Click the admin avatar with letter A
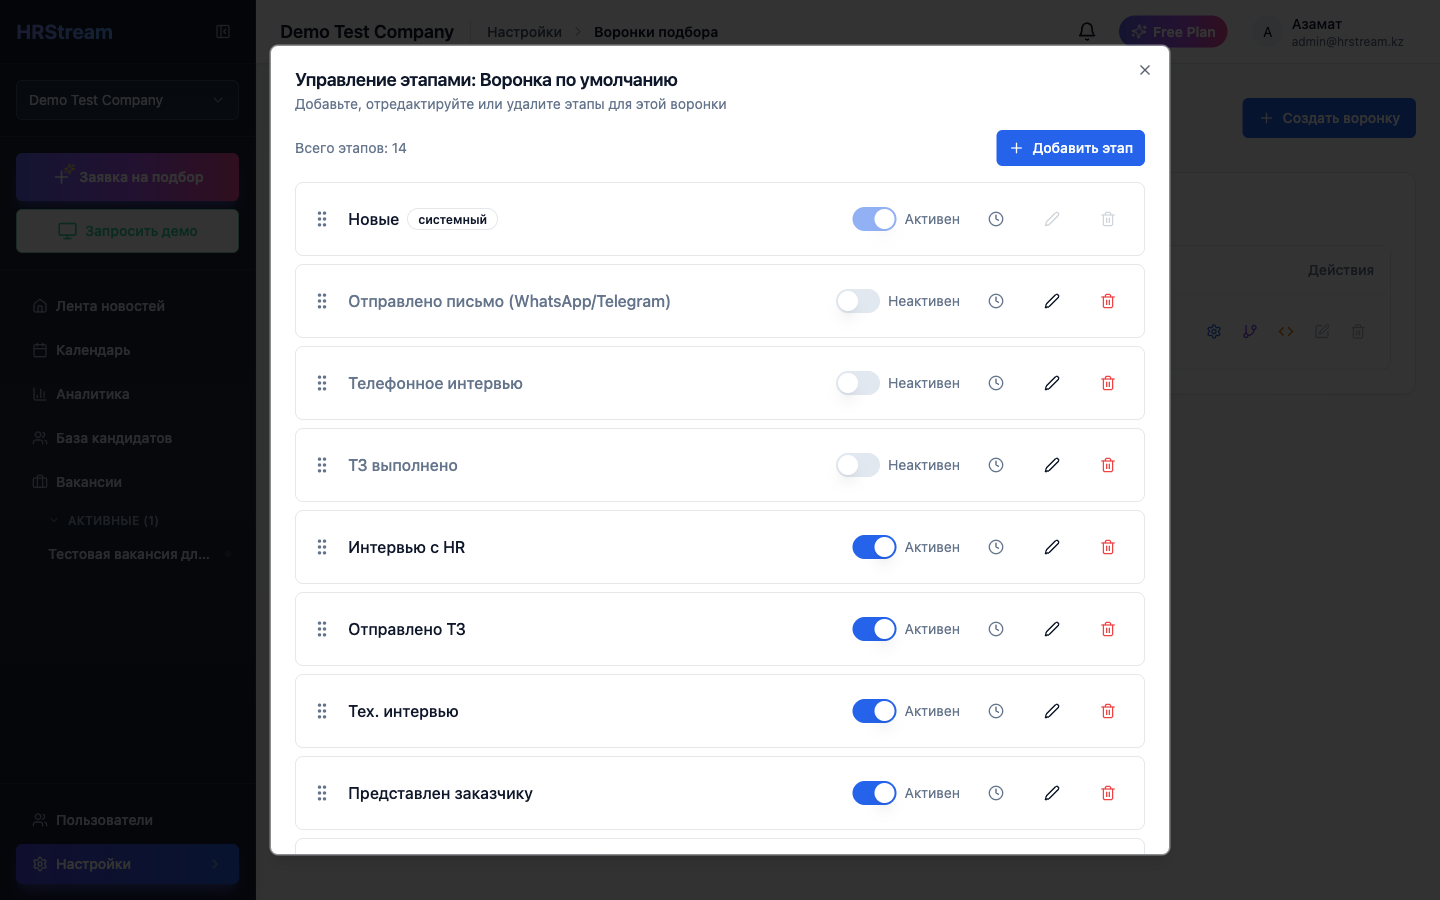Viewport: 1440px width, 900px height. [x=1267, y=32]
